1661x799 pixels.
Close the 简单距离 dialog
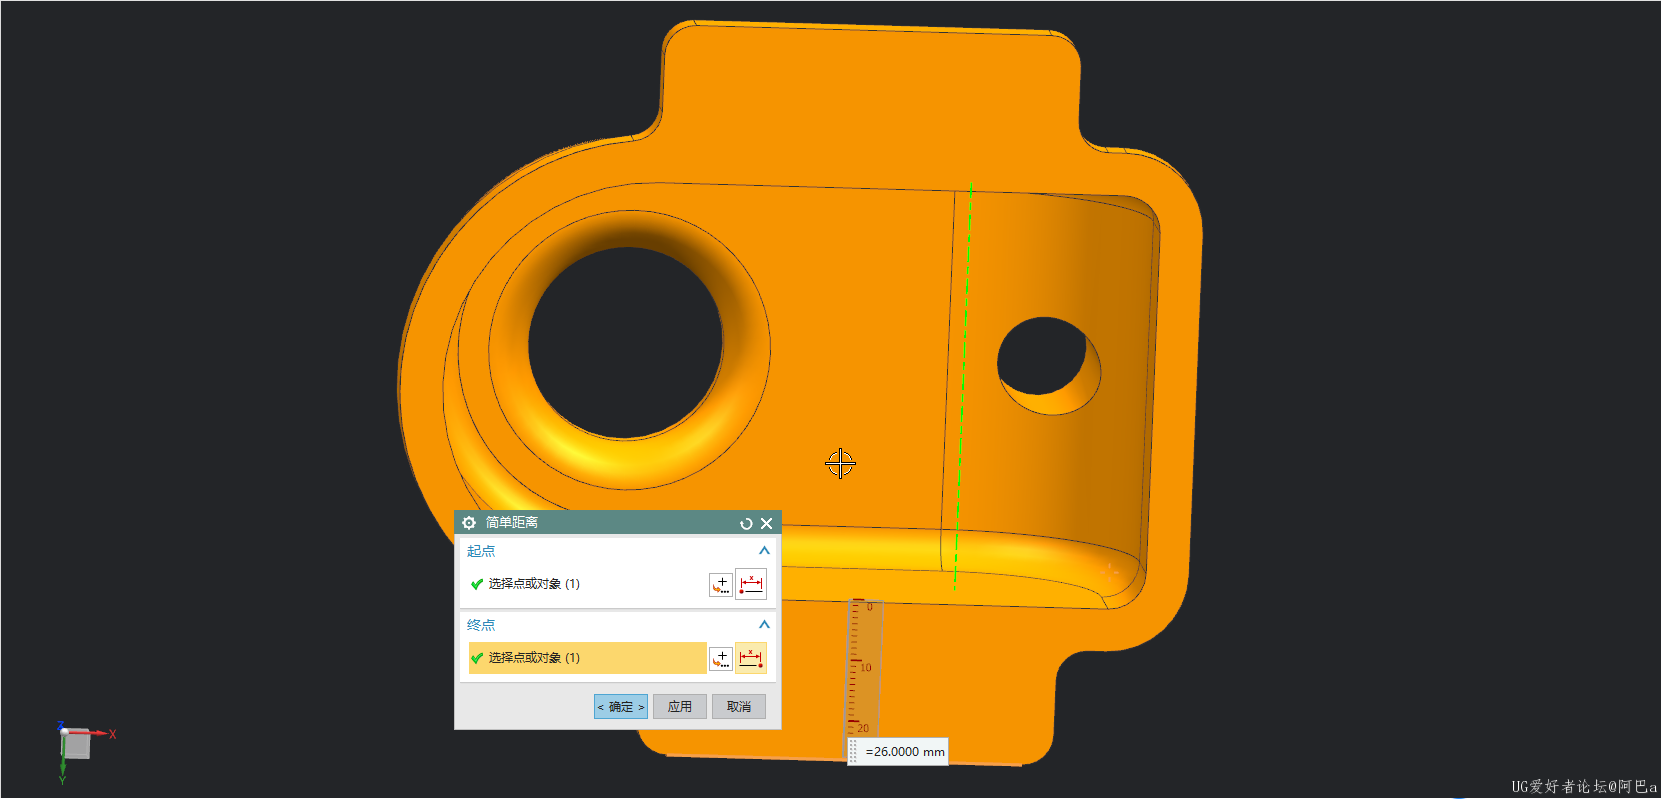[x=766, y=524]
